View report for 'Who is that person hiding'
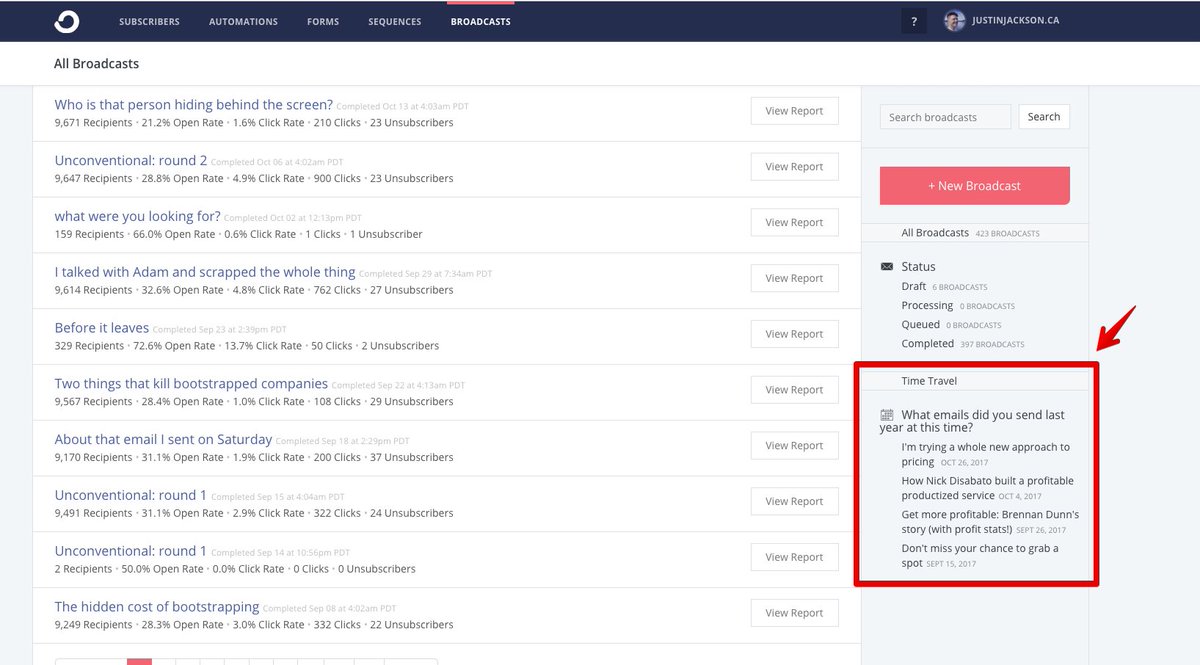Image resolution: width=1200 pixels, height=665 pixels. tap(794, 111)
